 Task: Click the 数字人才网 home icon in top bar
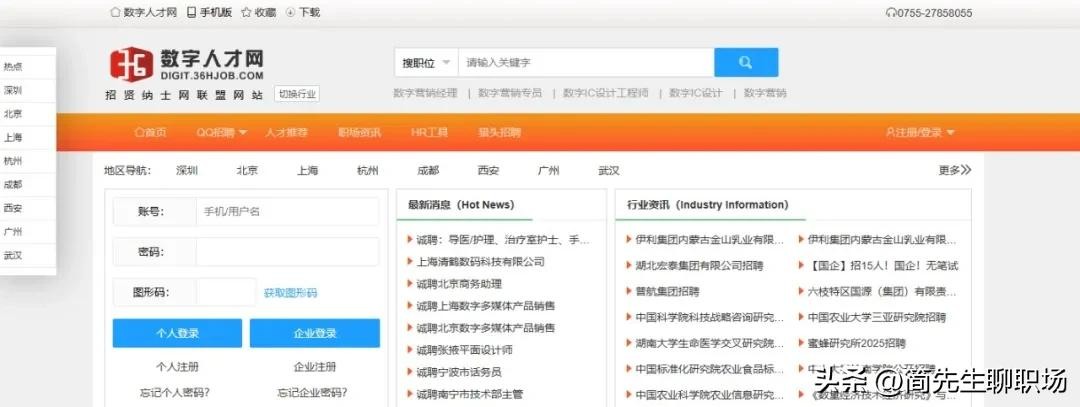(115, 13)
